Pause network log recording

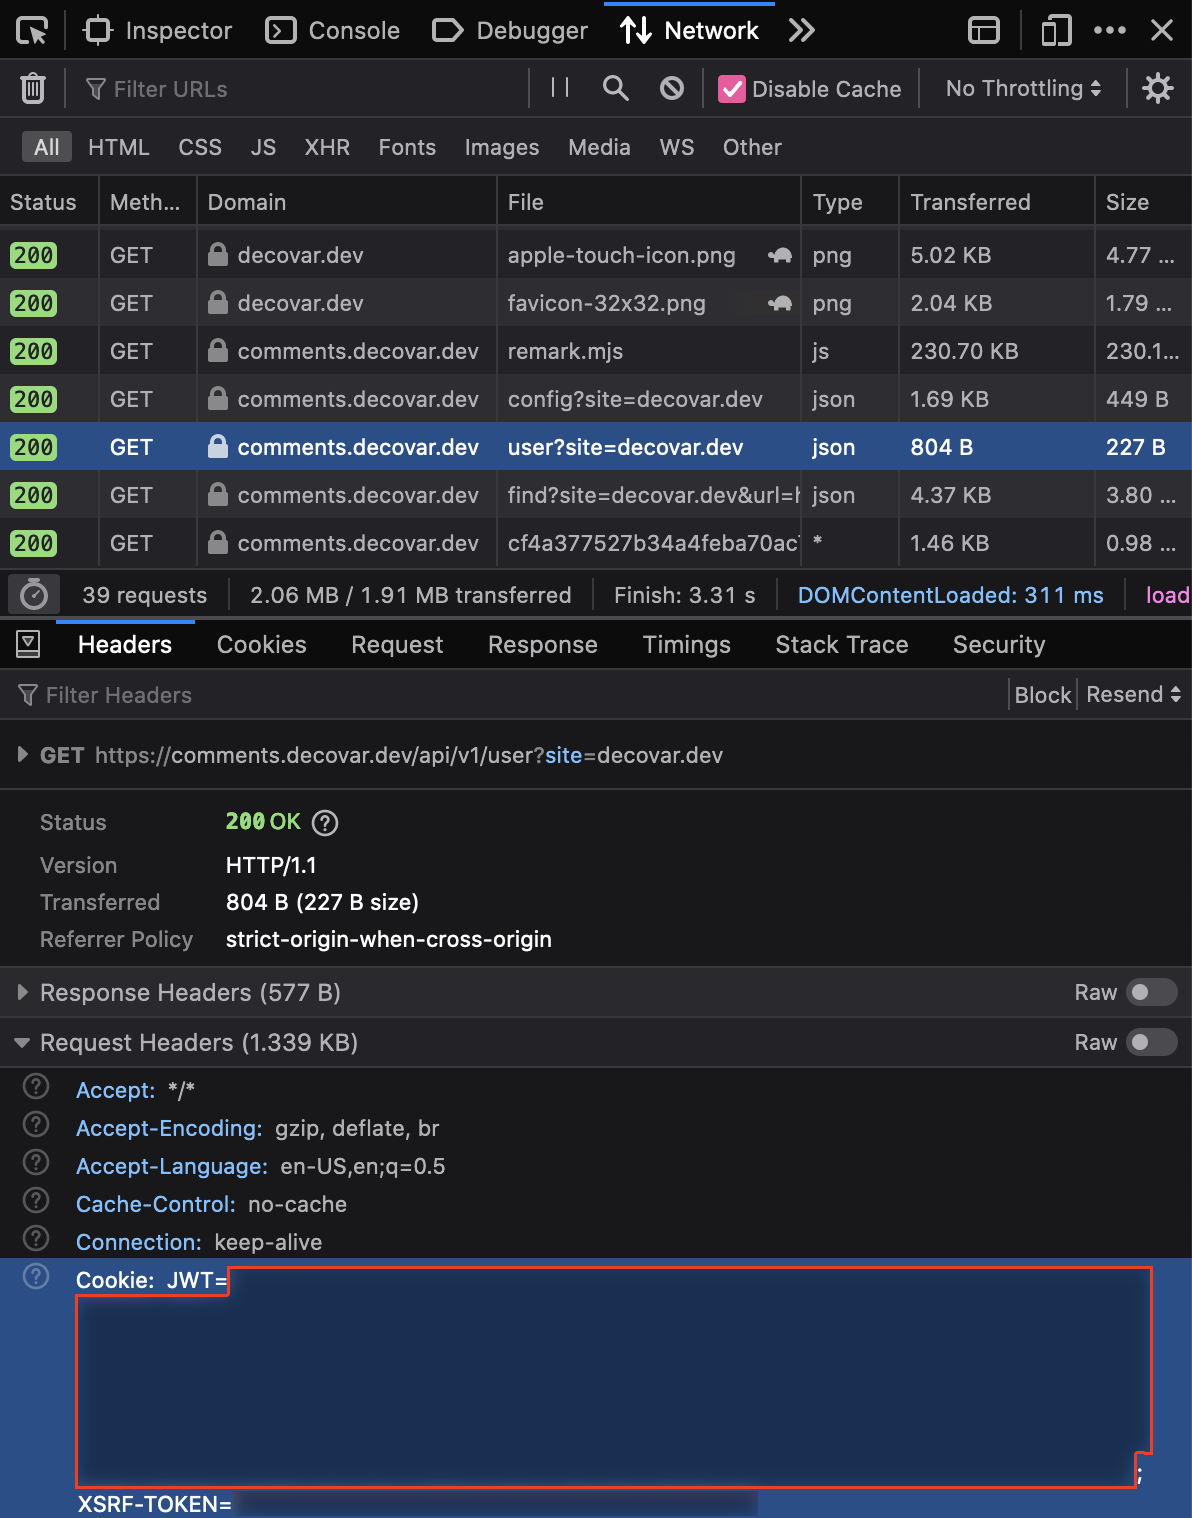(x=560, y=88)
